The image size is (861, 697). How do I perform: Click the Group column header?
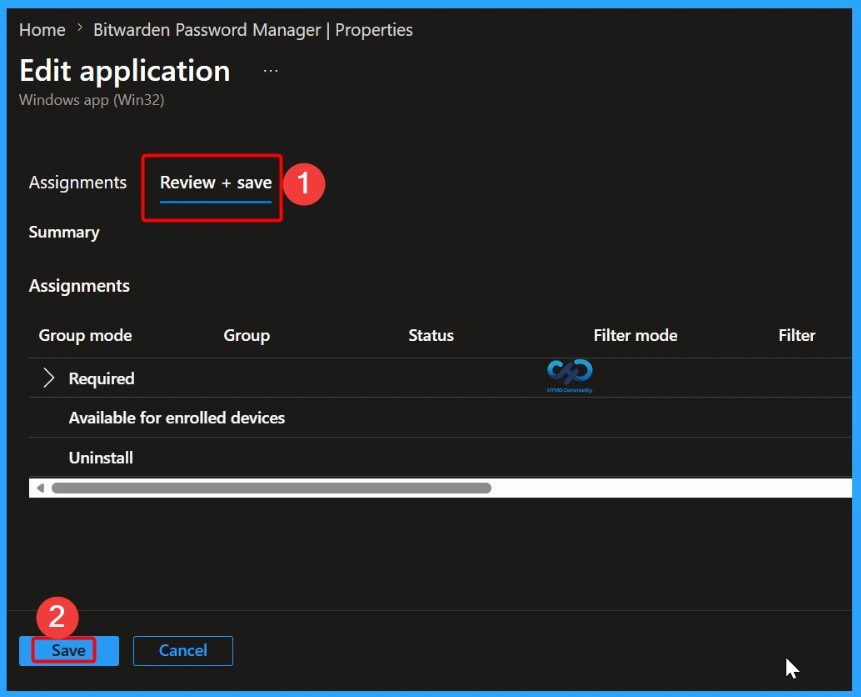click(247, 335)
